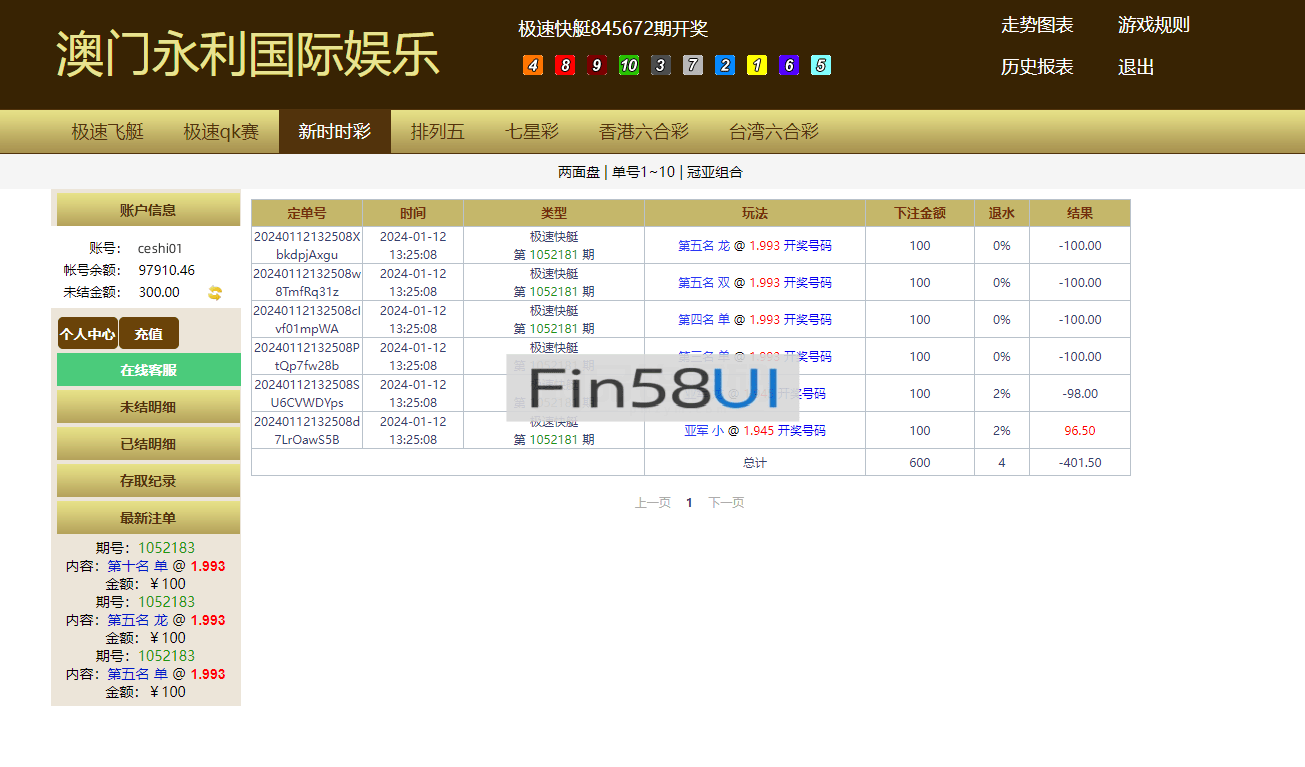Open the 已结明细 sidebar item

148,444
